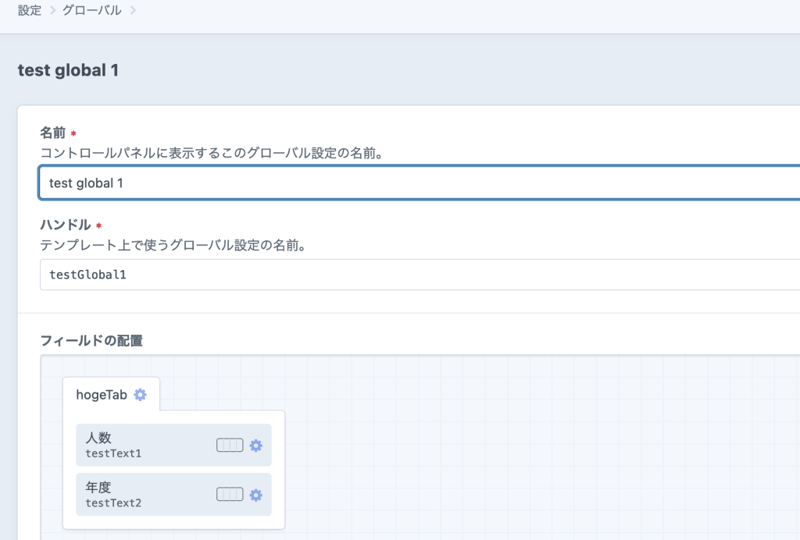Select the 年度 testText2 field block
Image resolution: width=800 pixels, height=540 pixels.
coord(140,495)
